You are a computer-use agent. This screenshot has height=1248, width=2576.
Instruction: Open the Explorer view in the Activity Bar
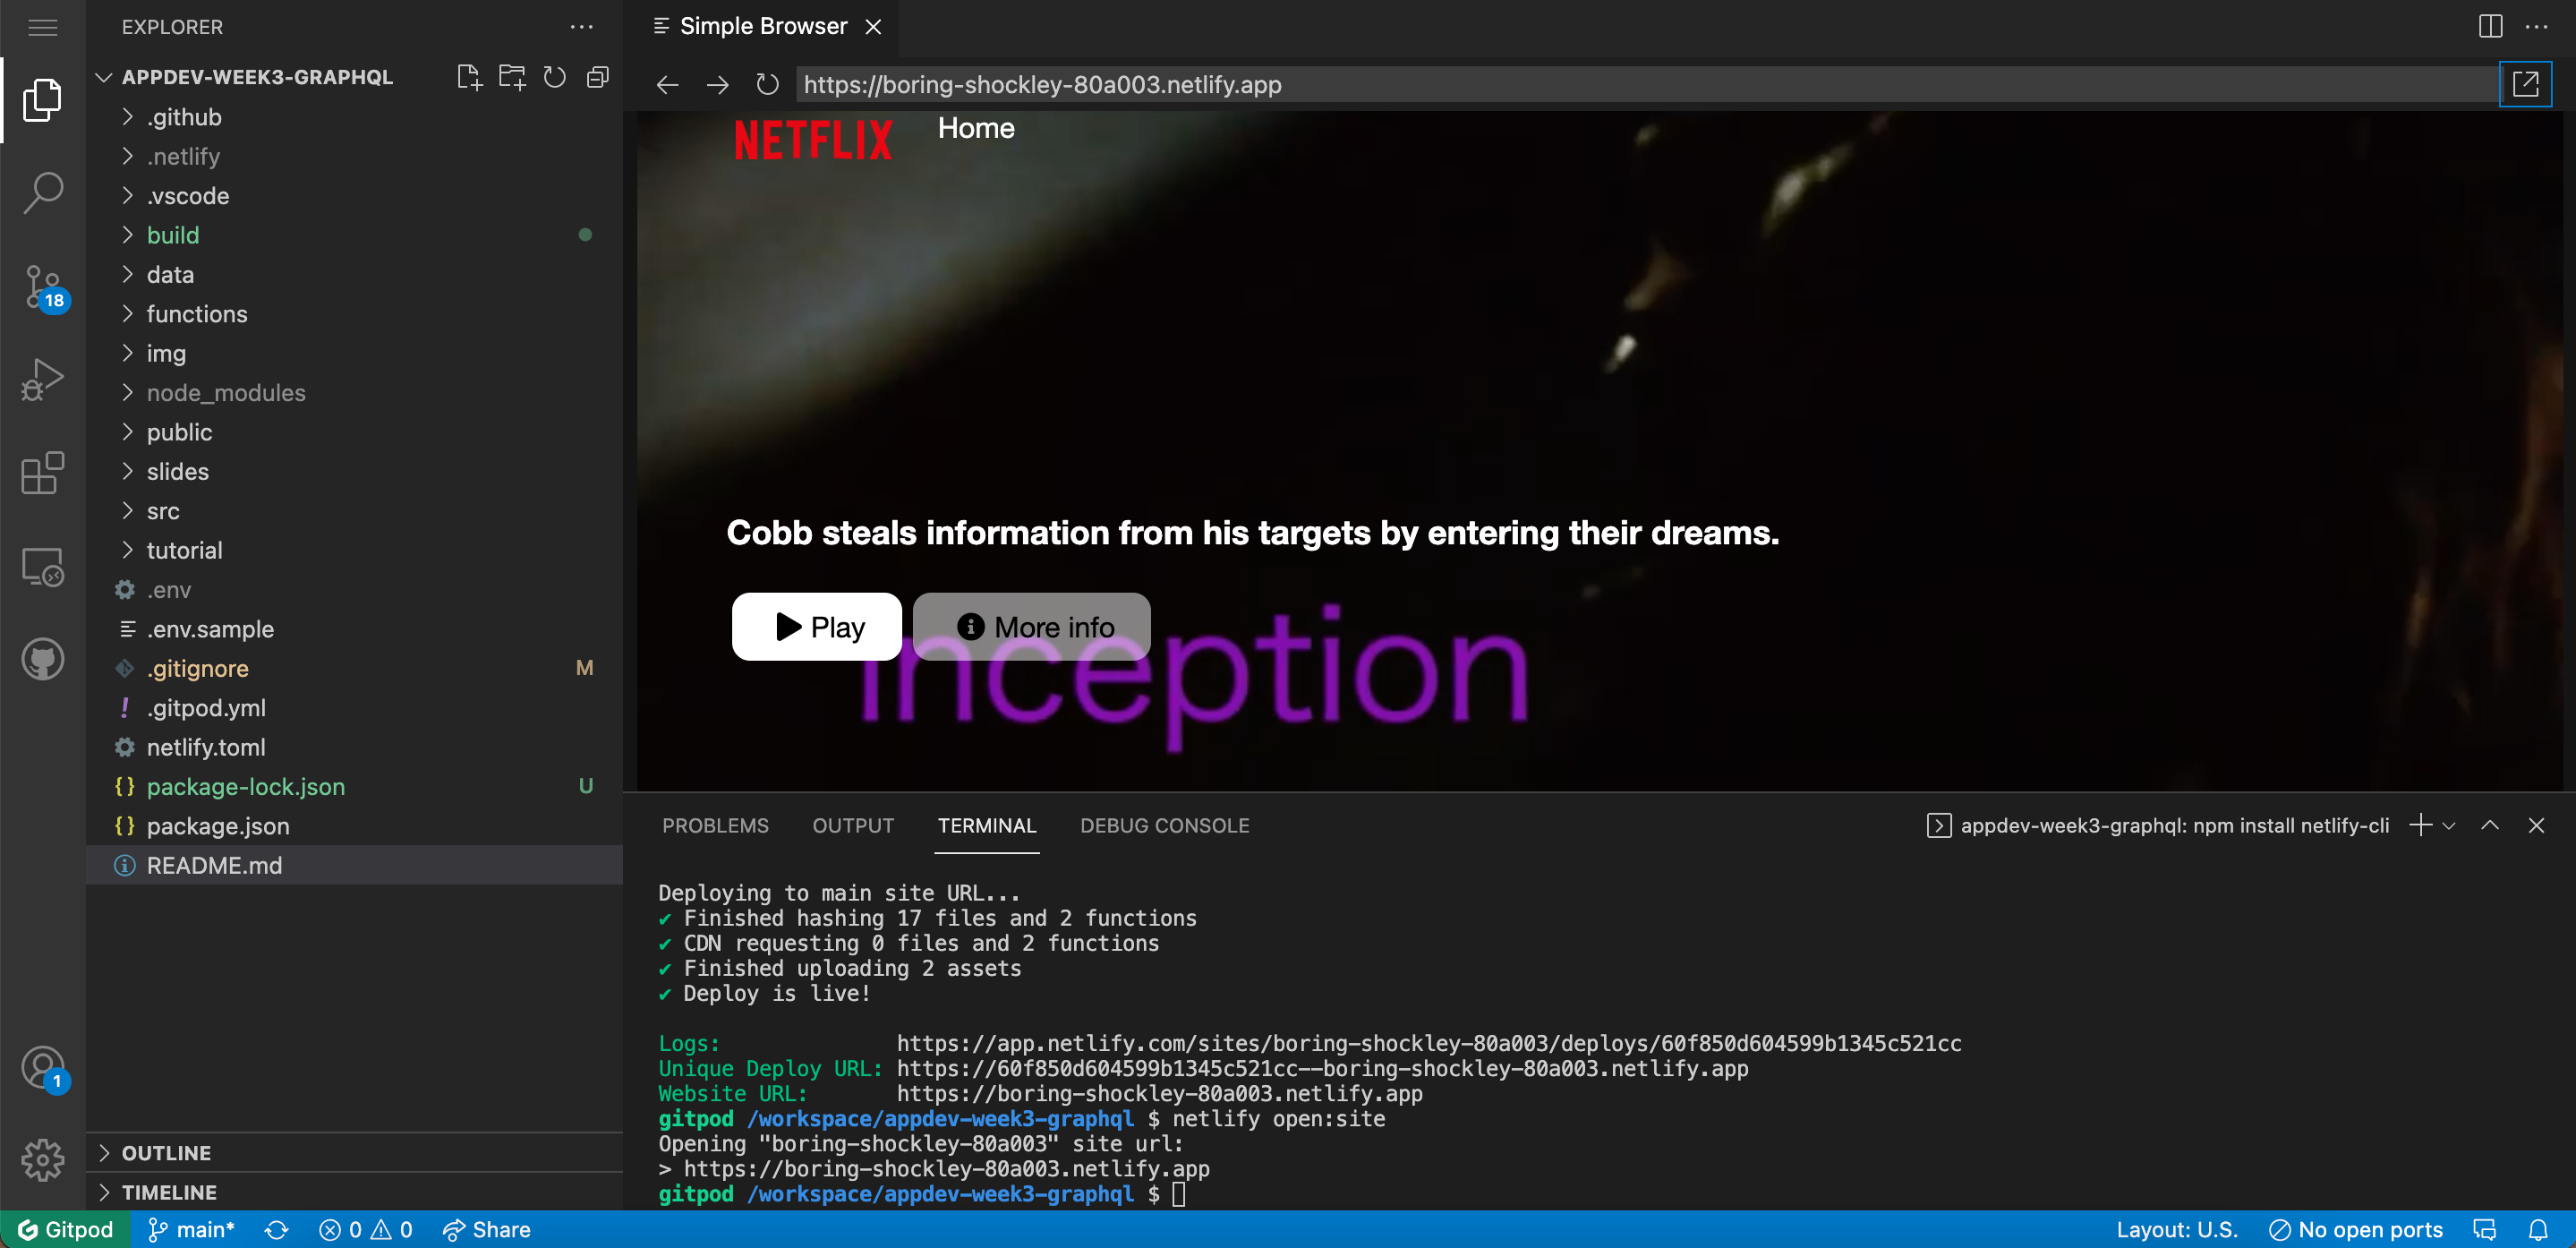pyautogui.click(x=42, y=98)
